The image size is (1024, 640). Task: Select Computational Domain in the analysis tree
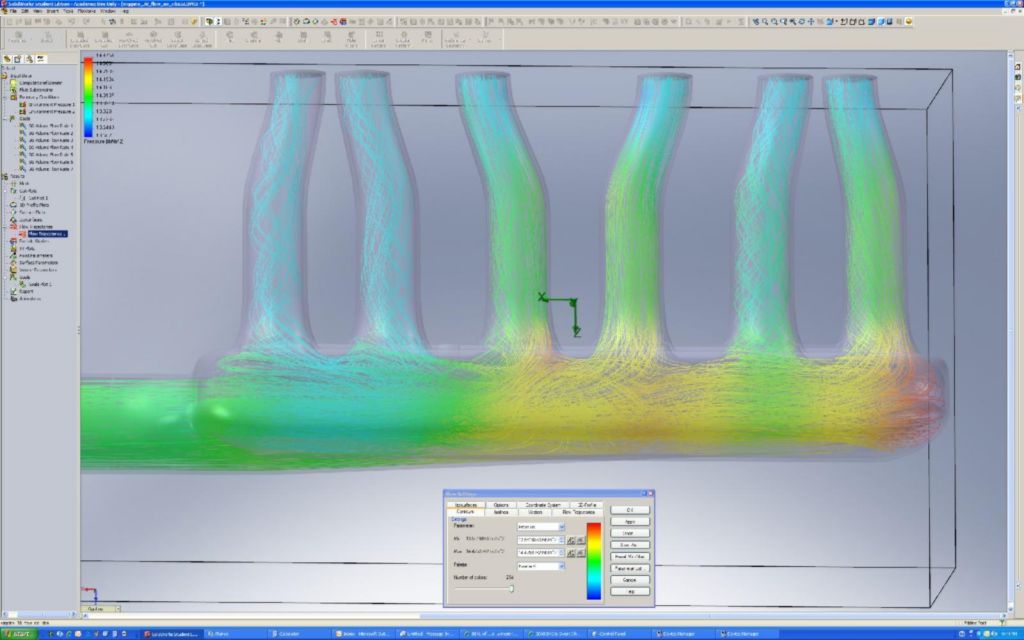point(39,82)
